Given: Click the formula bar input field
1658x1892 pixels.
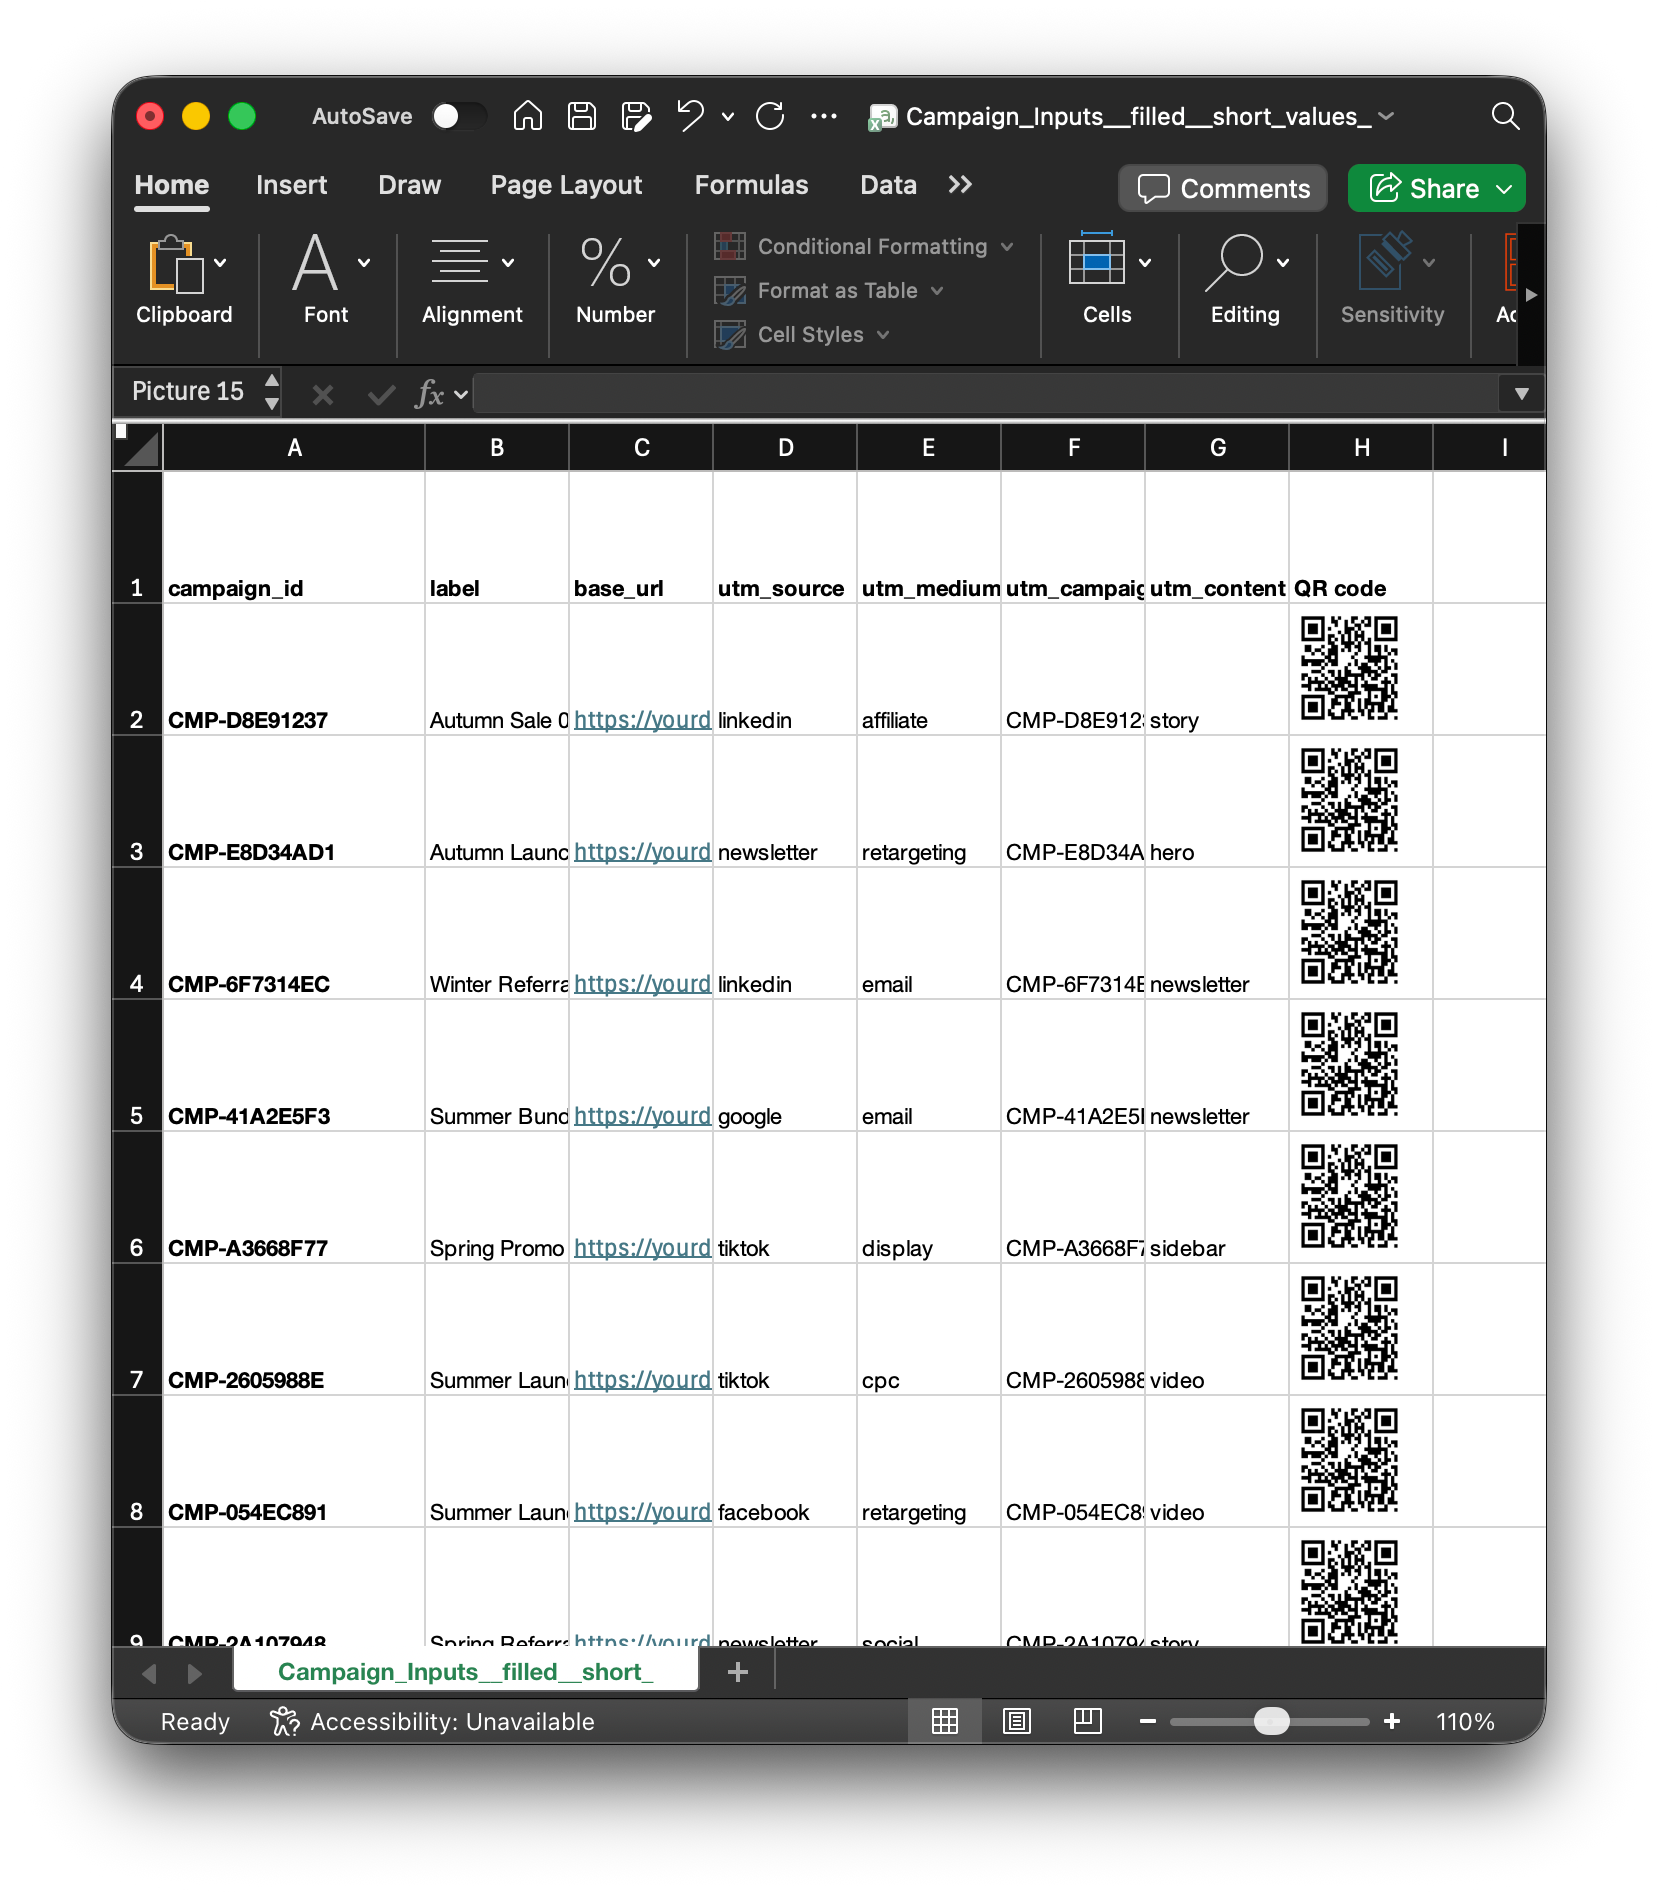Looking at the screenshot, I should coord(987,394).
